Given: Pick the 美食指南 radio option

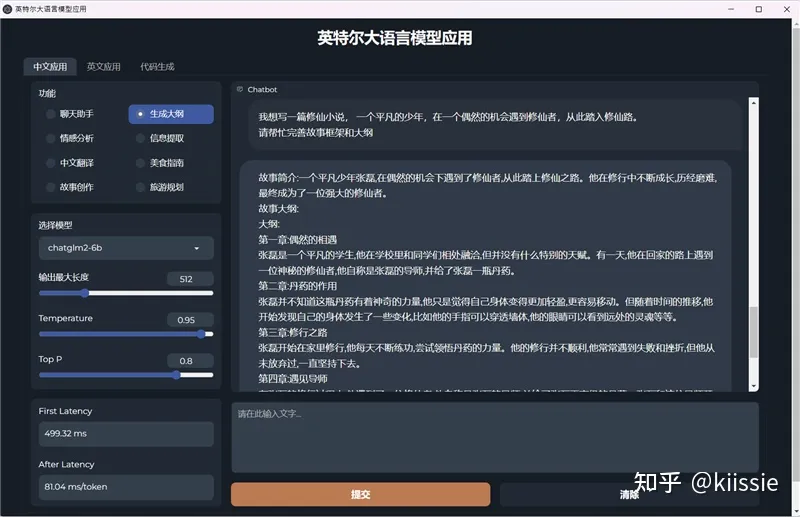Looking at the screenshot, I should click(160, 163).
